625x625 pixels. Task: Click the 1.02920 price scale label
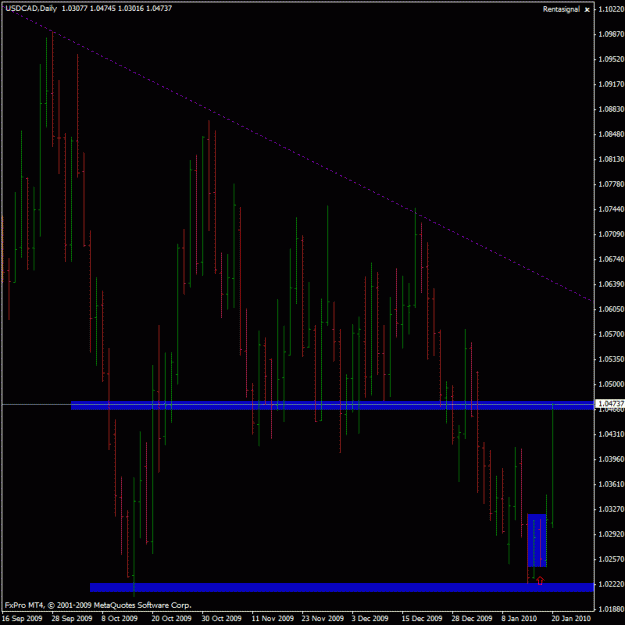pos(611,534)
